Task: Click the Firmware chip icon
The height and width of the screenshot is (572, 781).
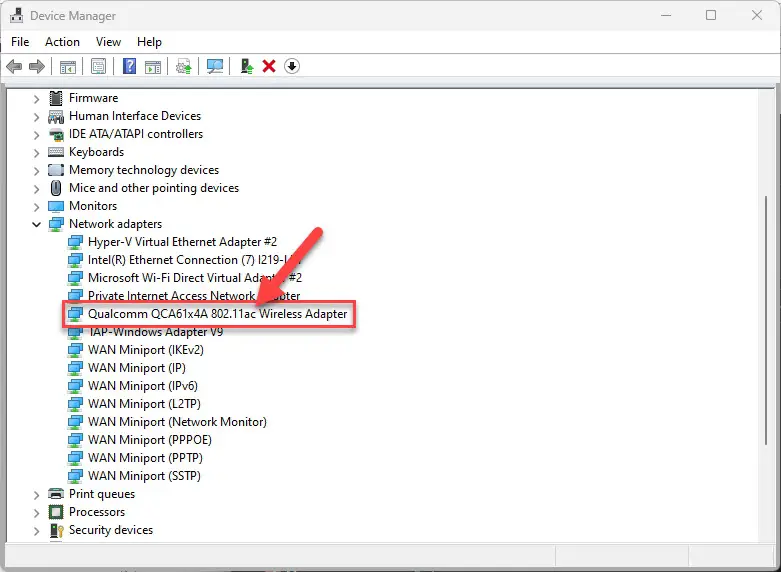Action: (x=56, y=98)
